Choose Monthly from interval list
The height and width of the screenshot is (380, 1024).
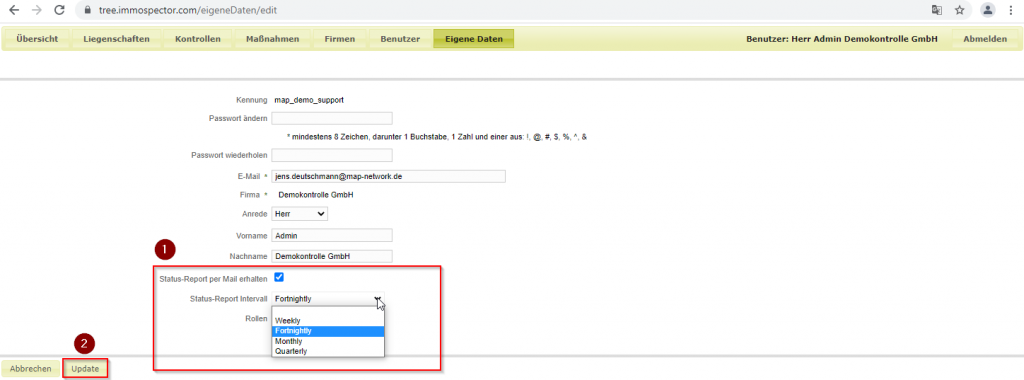(x=328, y=341)
